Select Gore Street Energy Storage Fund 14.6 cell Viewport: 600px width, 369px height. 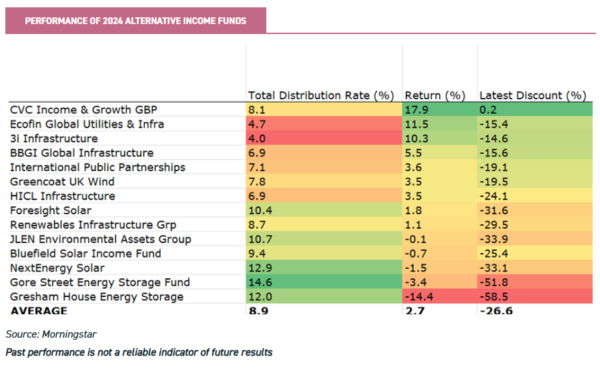point(324,282)
